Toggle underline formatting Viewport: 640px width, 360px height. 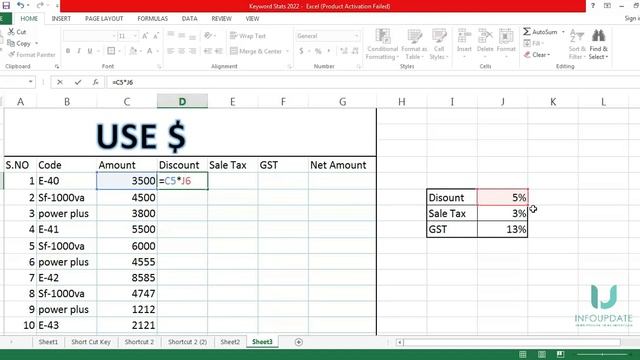point(90,51)
